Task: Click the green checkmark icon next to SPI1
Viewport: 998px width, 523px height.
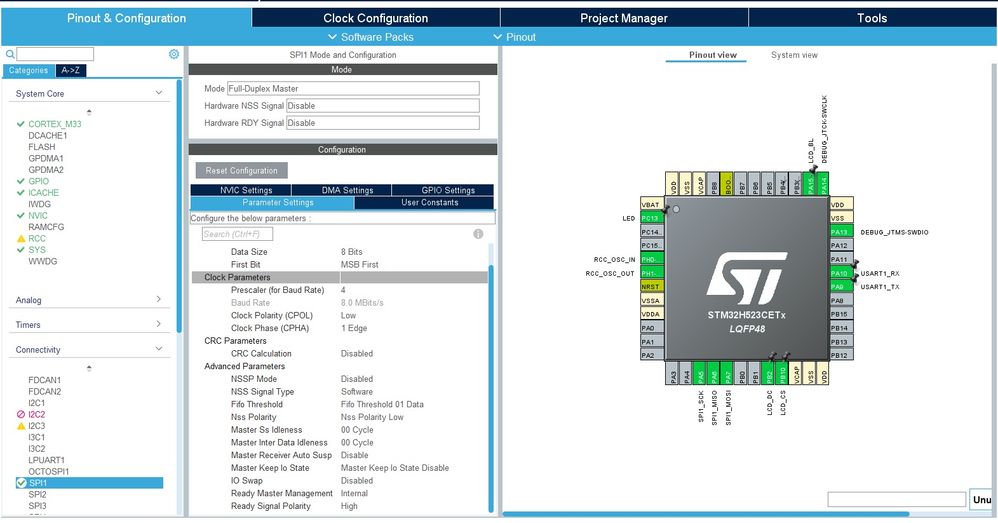Action: click(21, 483)
